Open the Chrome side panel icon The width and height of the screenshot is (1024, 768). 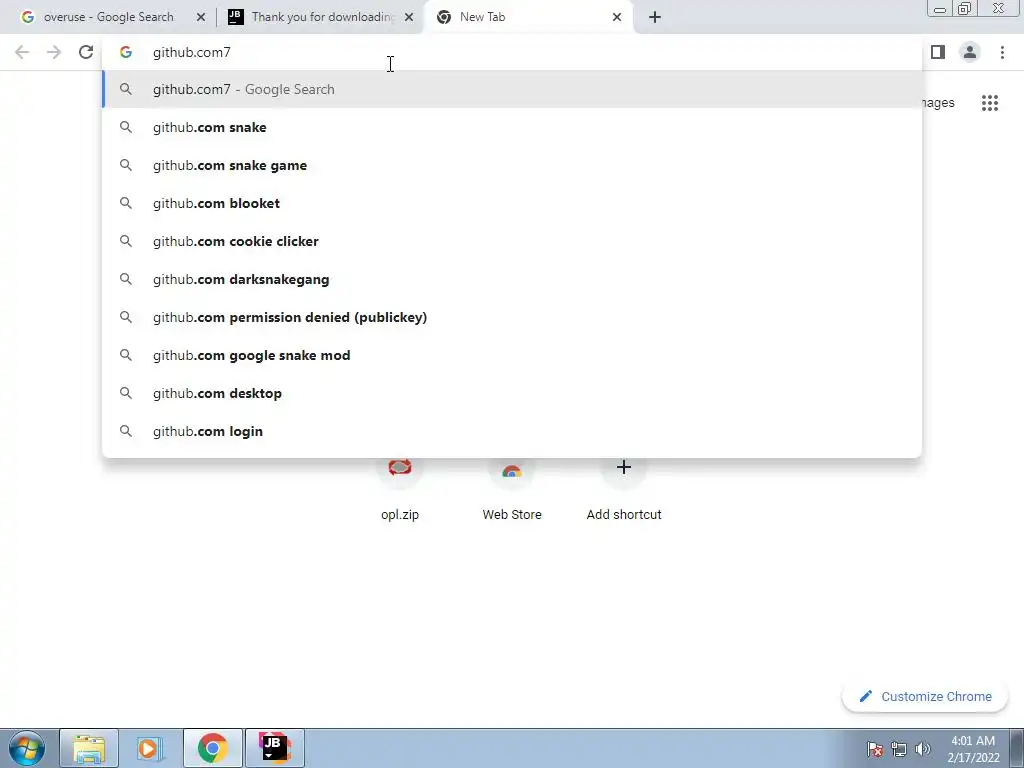pyautogui.click(x=938, y=52)
